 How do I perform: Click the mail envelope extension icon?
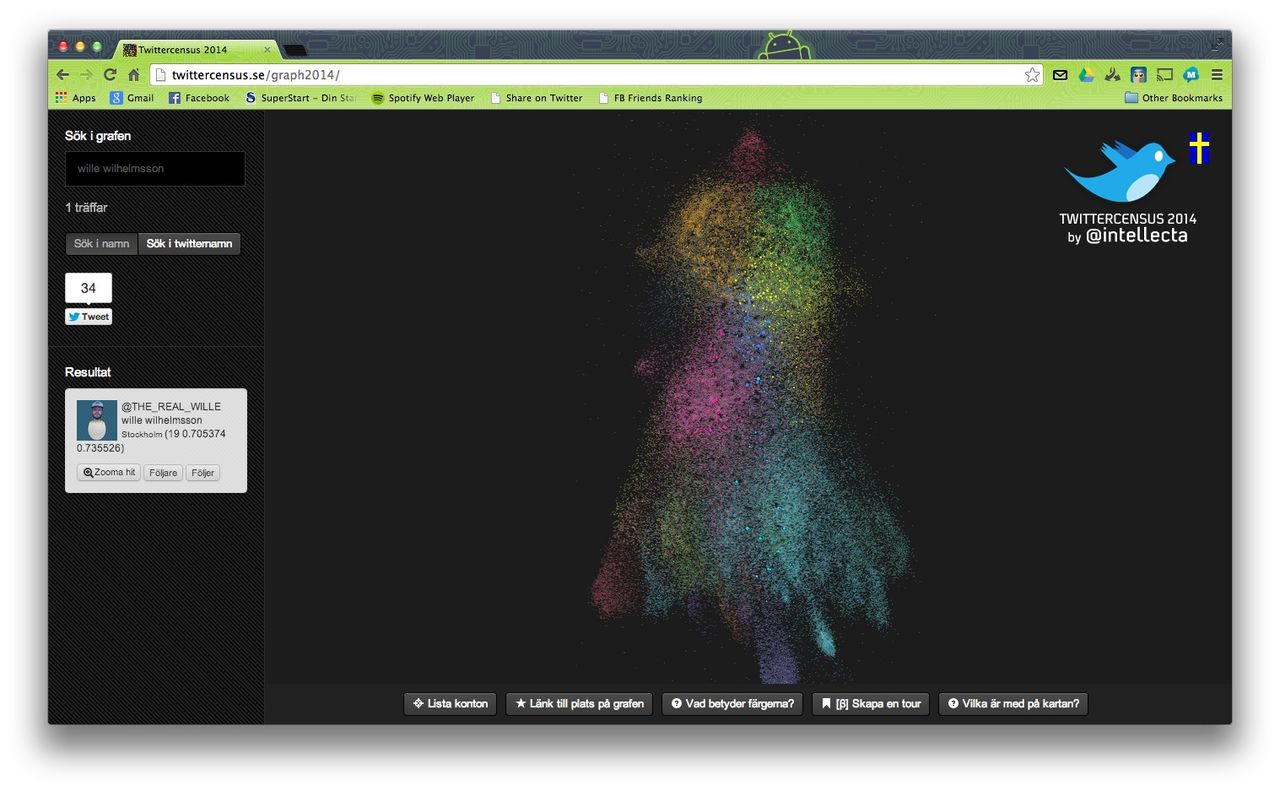[1060, 75]
